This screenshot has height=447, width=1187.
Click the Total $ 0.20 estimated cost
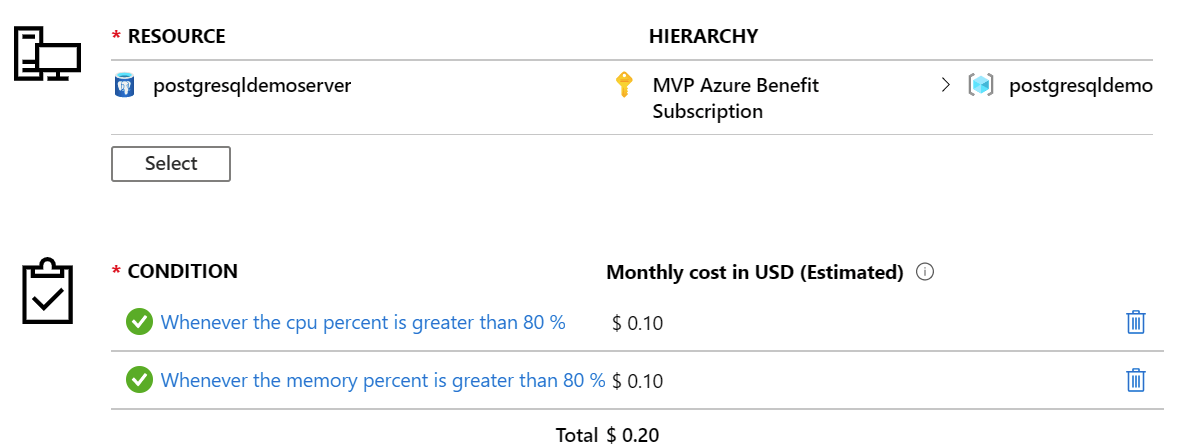tap(607, 436)
